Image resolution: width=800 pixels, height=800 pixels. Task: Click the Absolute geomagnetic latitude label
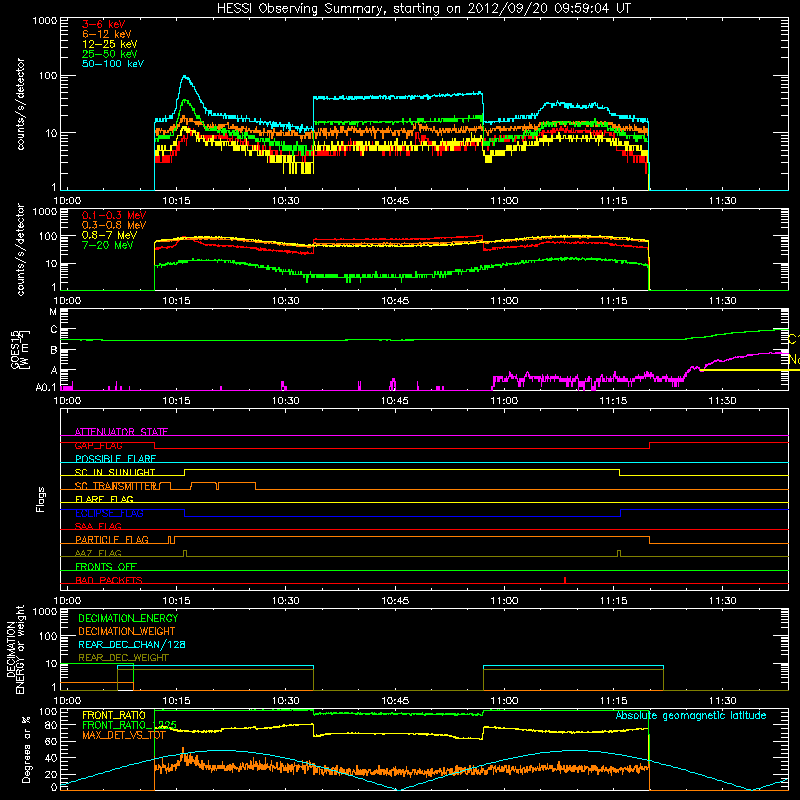691,716
